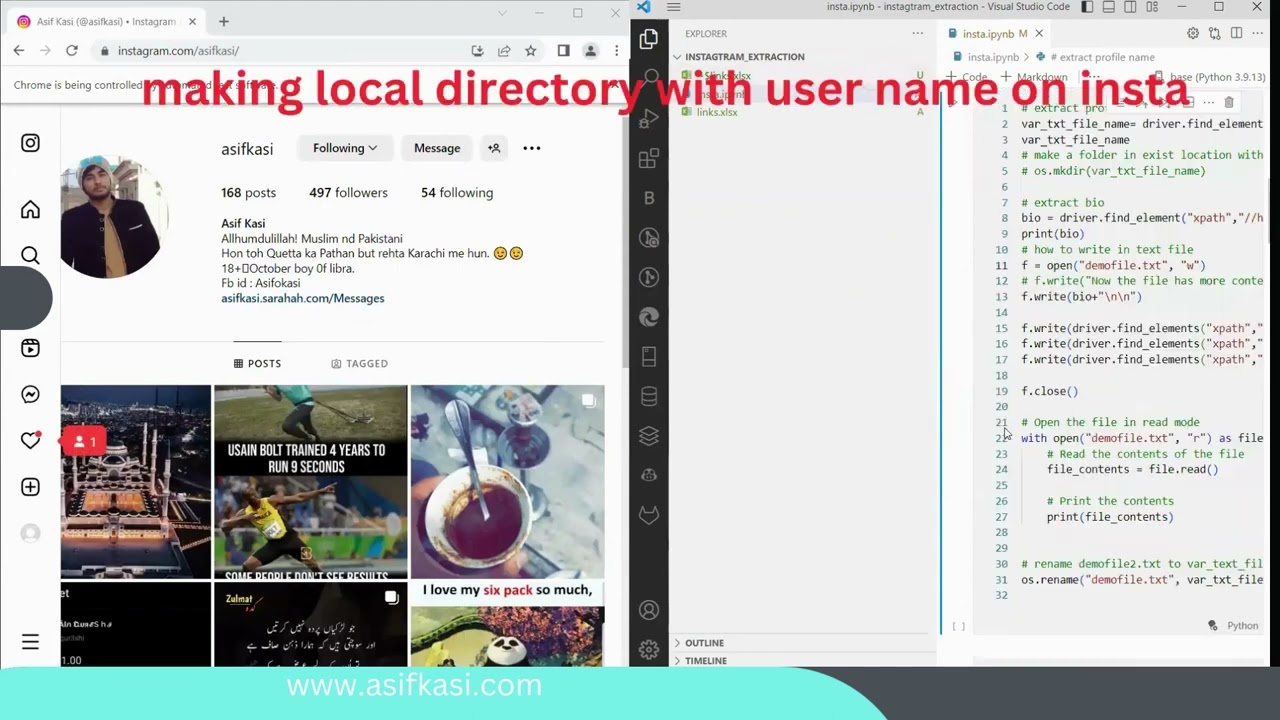The height and width of the screenshot is (720, 1280).
Task: Open Accounts icon in VS Code activity bar
Action: click(649, 610)
